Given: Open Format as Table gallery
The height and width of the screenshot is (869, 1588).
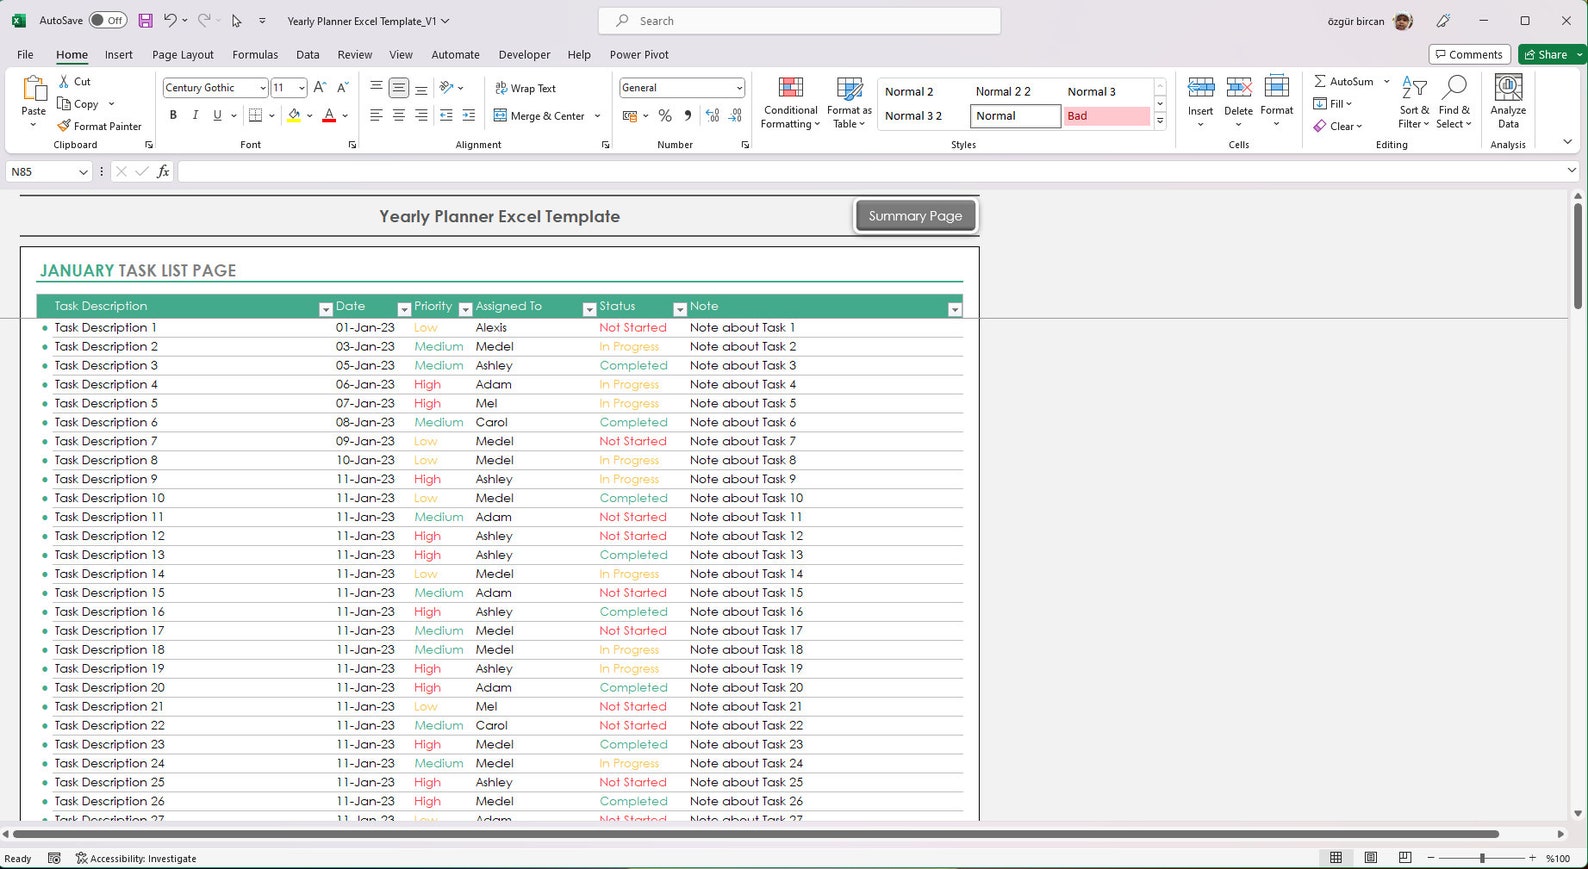Looking at the screenshot, I should click(x=849, y=102).
